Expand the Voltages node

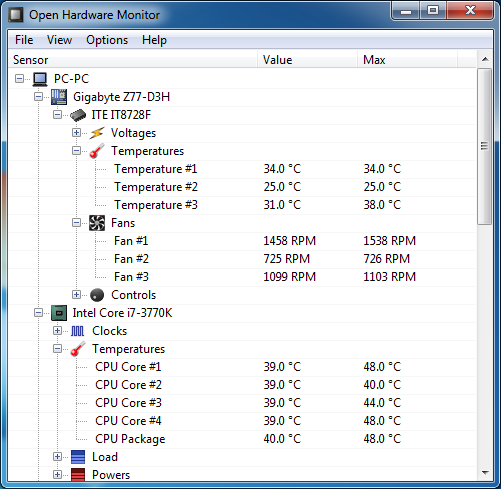click(x=76, y=133)
